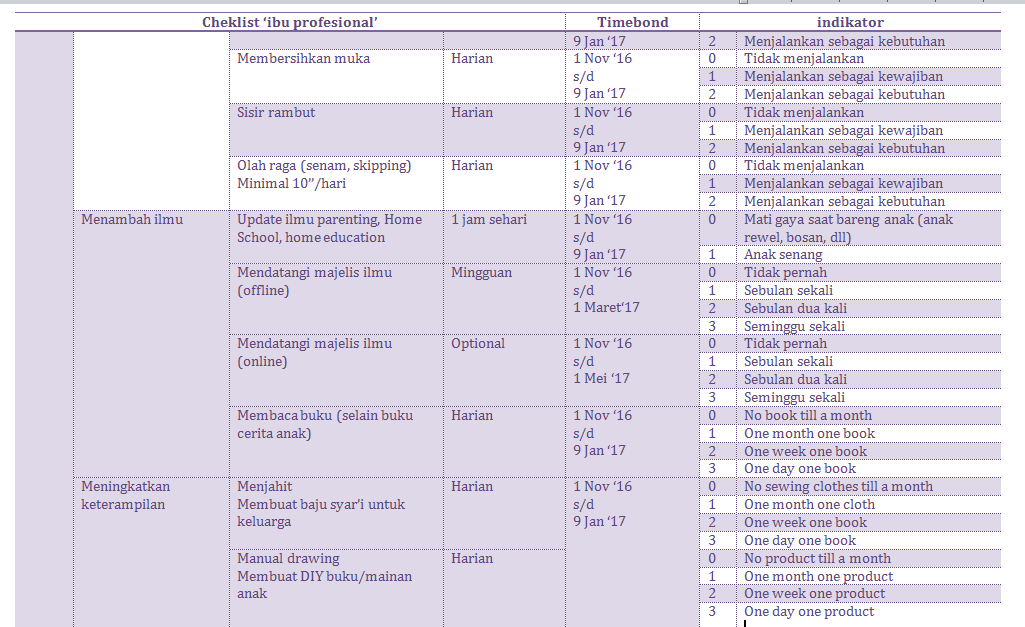Click 'Sebulan sekali' in online majelis row

[788, 362]
